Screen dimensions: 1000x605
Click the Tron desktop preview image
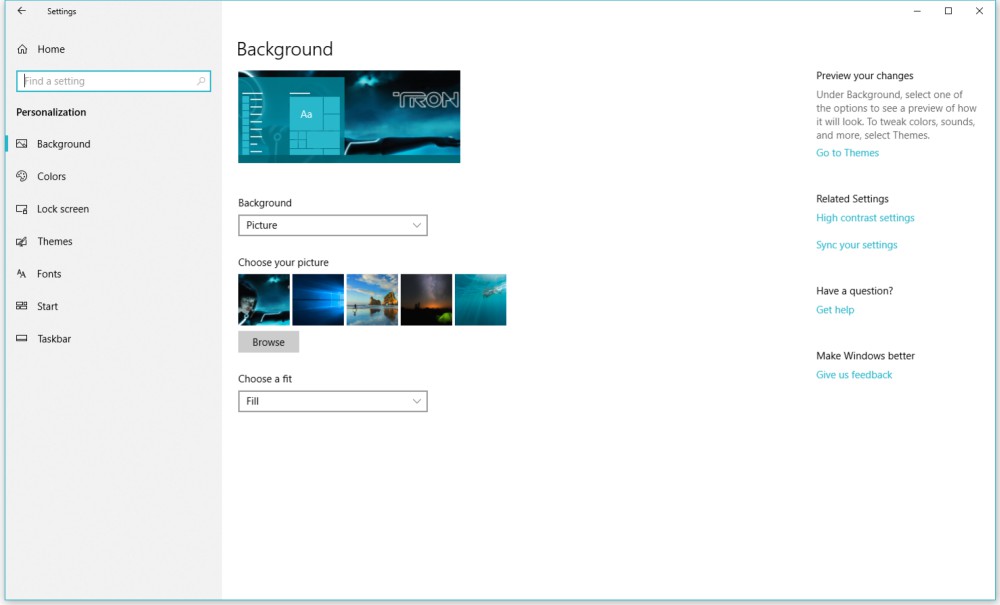click(x=349, y=117)
